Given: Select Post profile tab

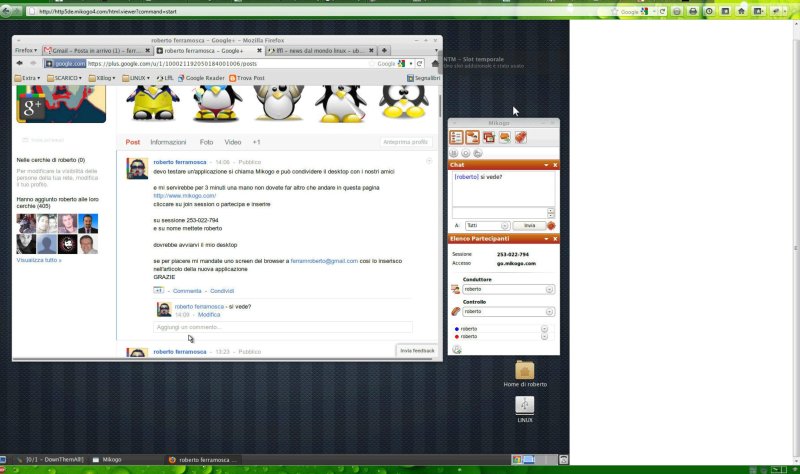Looking at the screenshot, I should tap(133, 142).
